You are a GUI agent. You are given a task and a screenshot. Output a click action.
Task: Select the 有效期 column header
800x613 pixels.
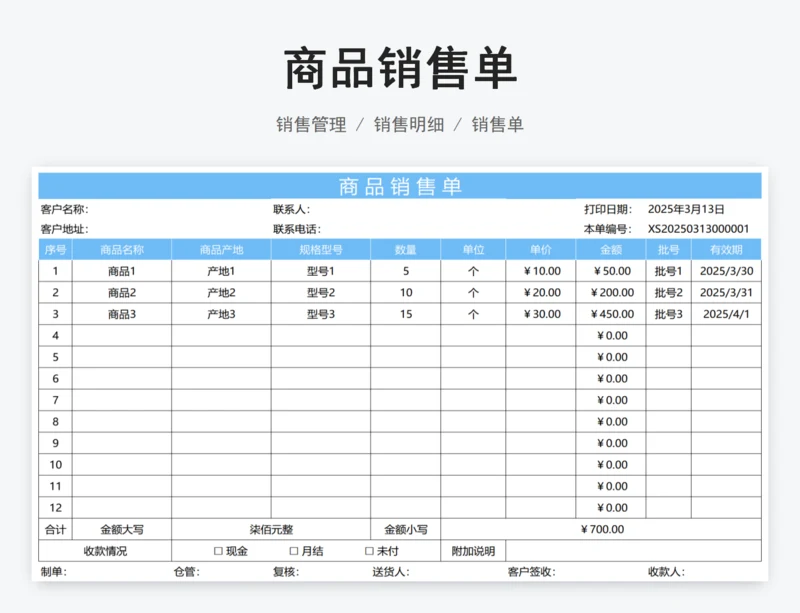coord(727,250)
